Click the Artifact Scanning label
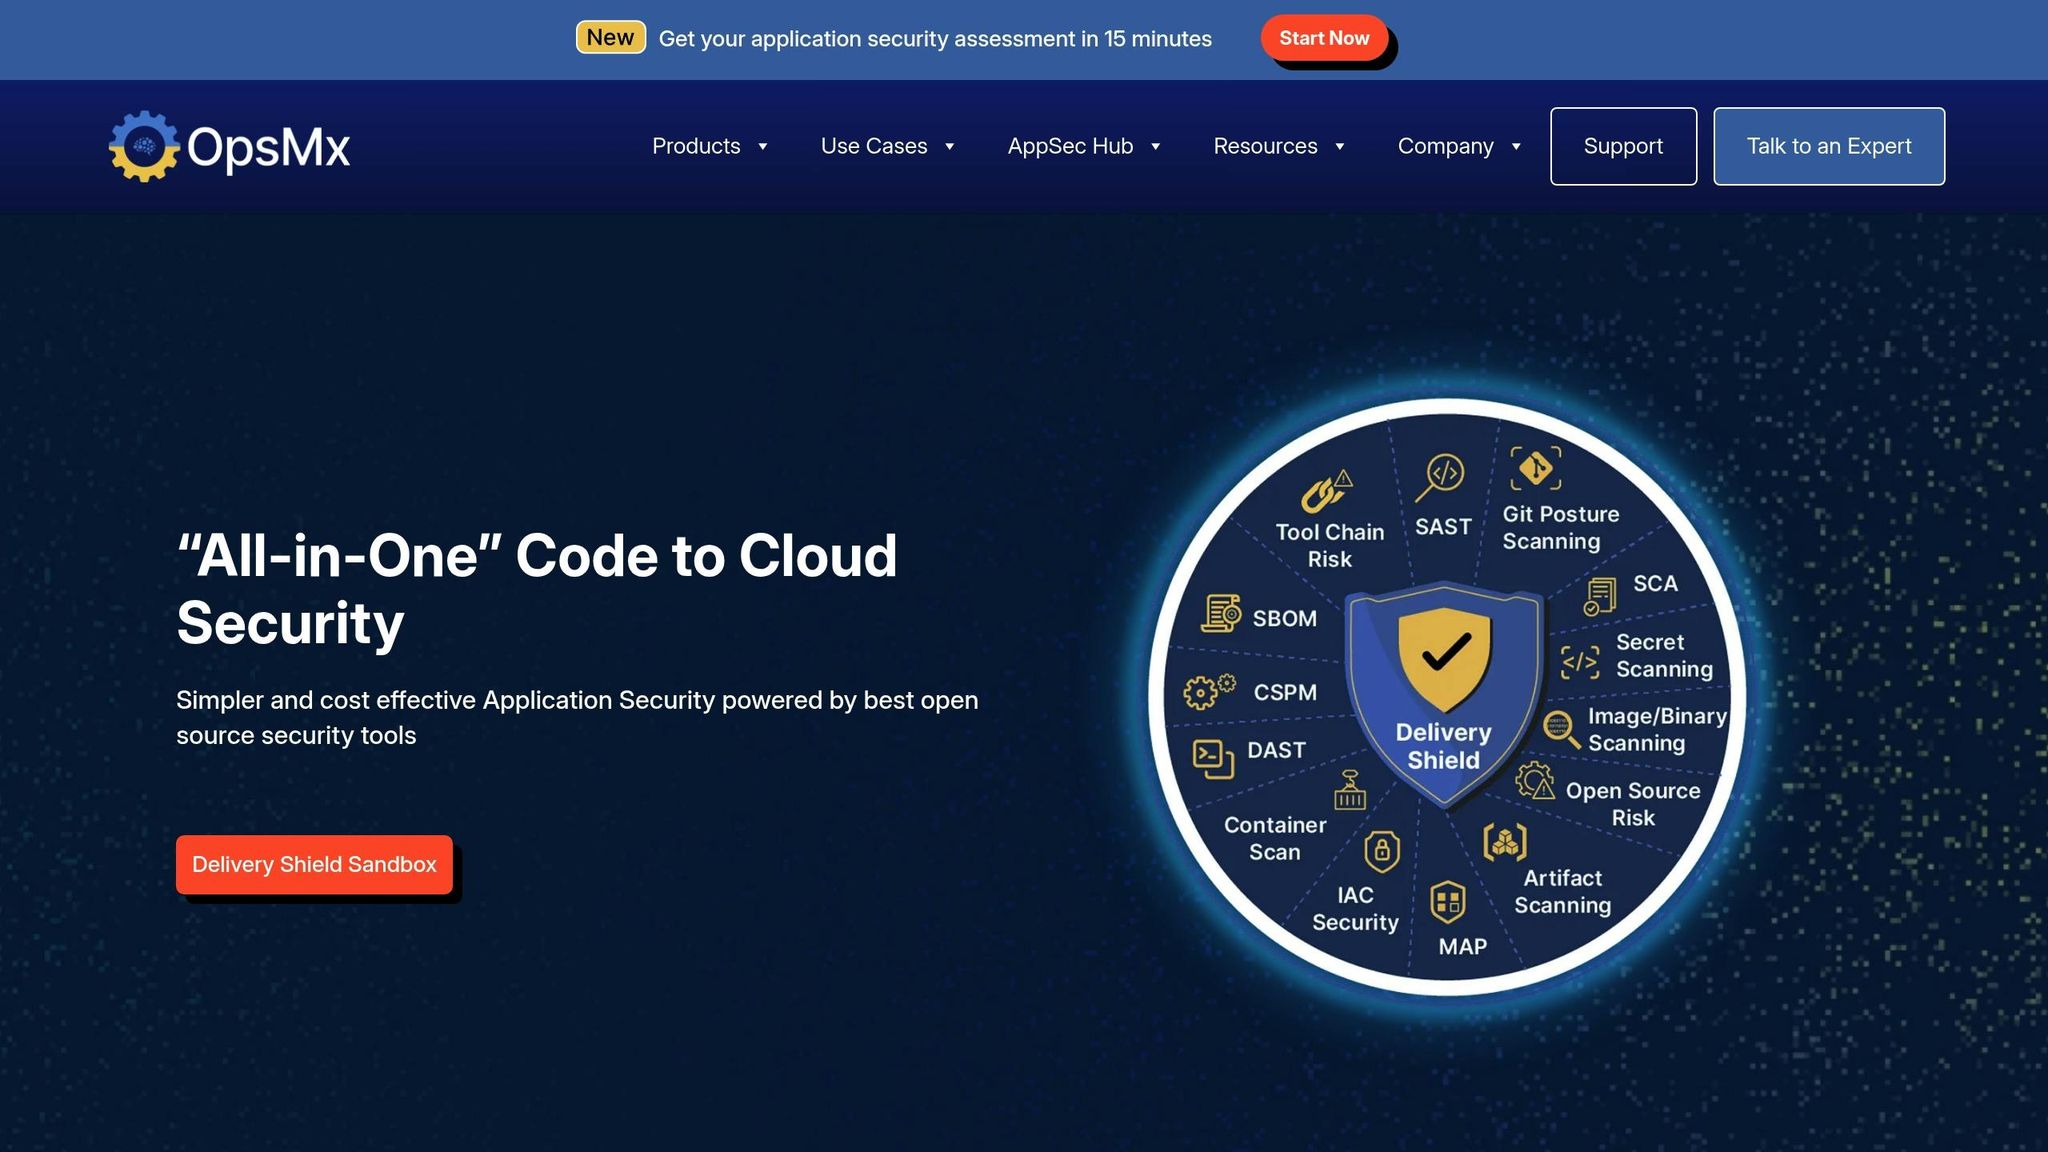Screen dimensions: 2048x1152 pyautogui.click(x=1562, y=891)
